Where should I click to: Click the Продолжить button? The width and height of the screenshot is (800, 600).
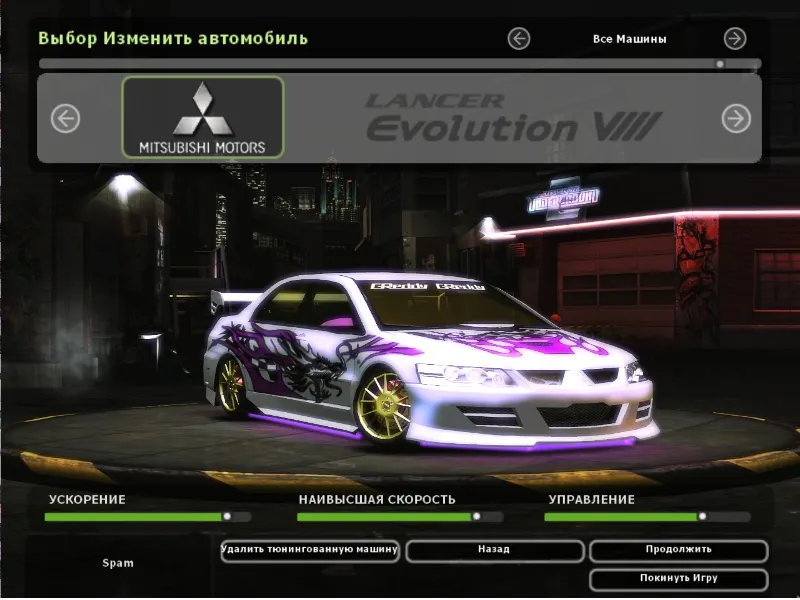(x=679, y=551)
